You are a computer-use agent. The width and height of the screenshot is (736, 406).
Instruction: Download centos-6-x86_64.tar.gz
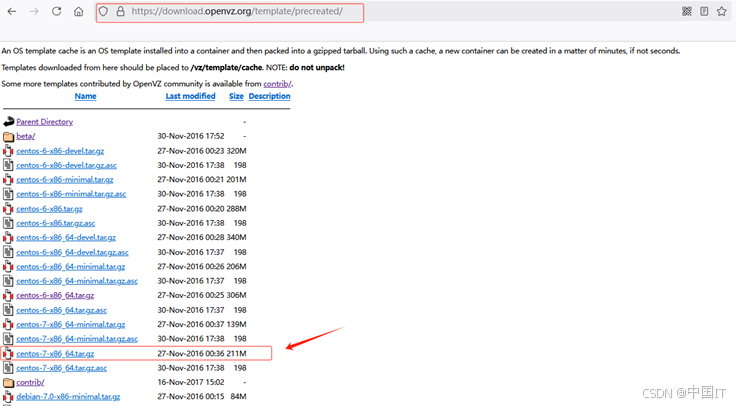tap(55, 296)
